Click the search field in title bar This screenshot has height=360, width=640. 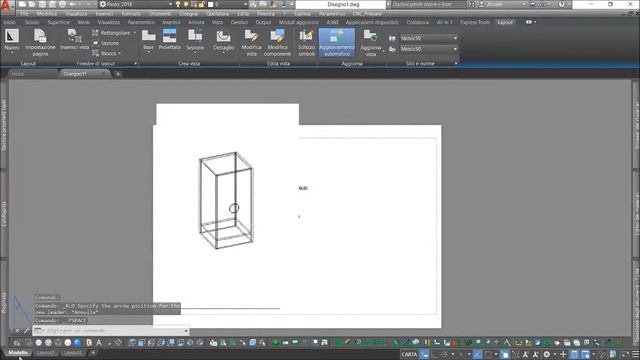click(x=429, y=4)
